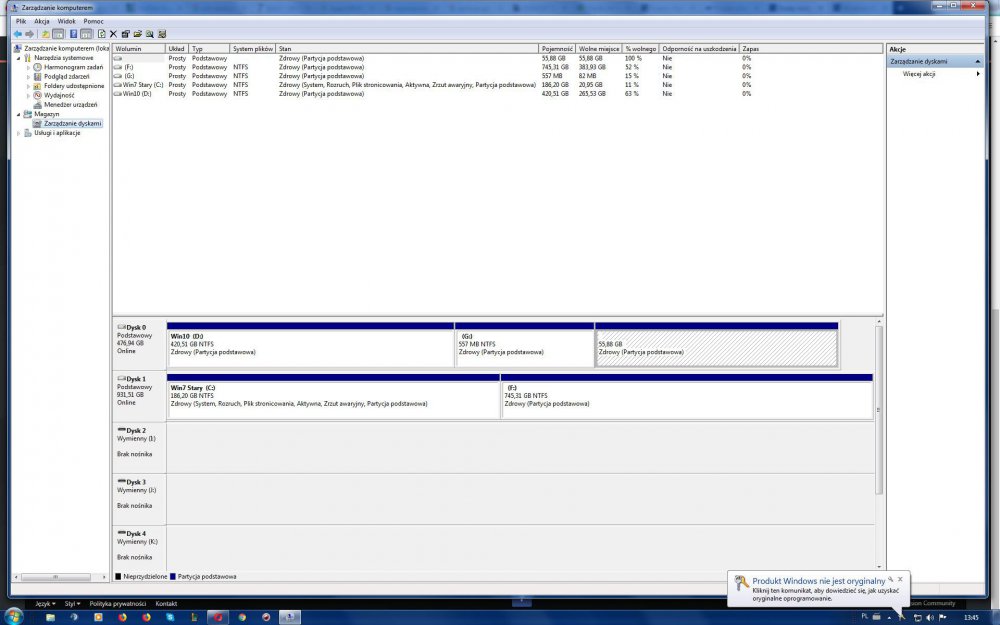Viewport: 1000px width, 625px height.
Task: Click the Pojemność column header
Action: [x=556, y=48]
